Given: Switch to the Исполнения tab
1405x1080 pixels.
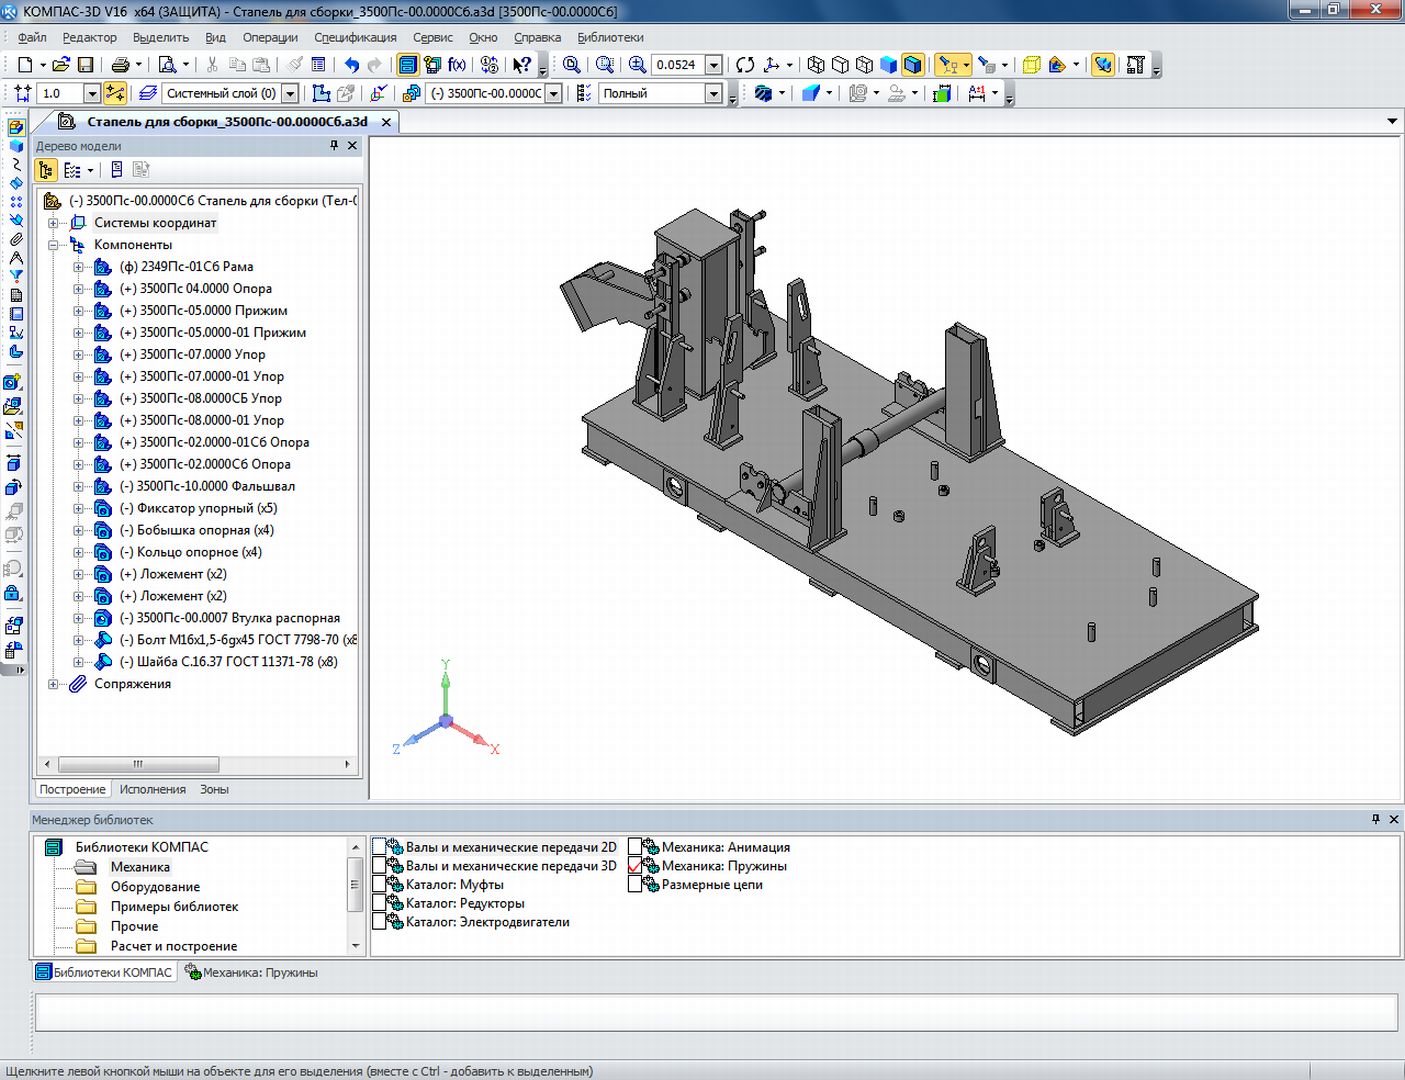Looking at the screenshot, I should pos(152,789).
